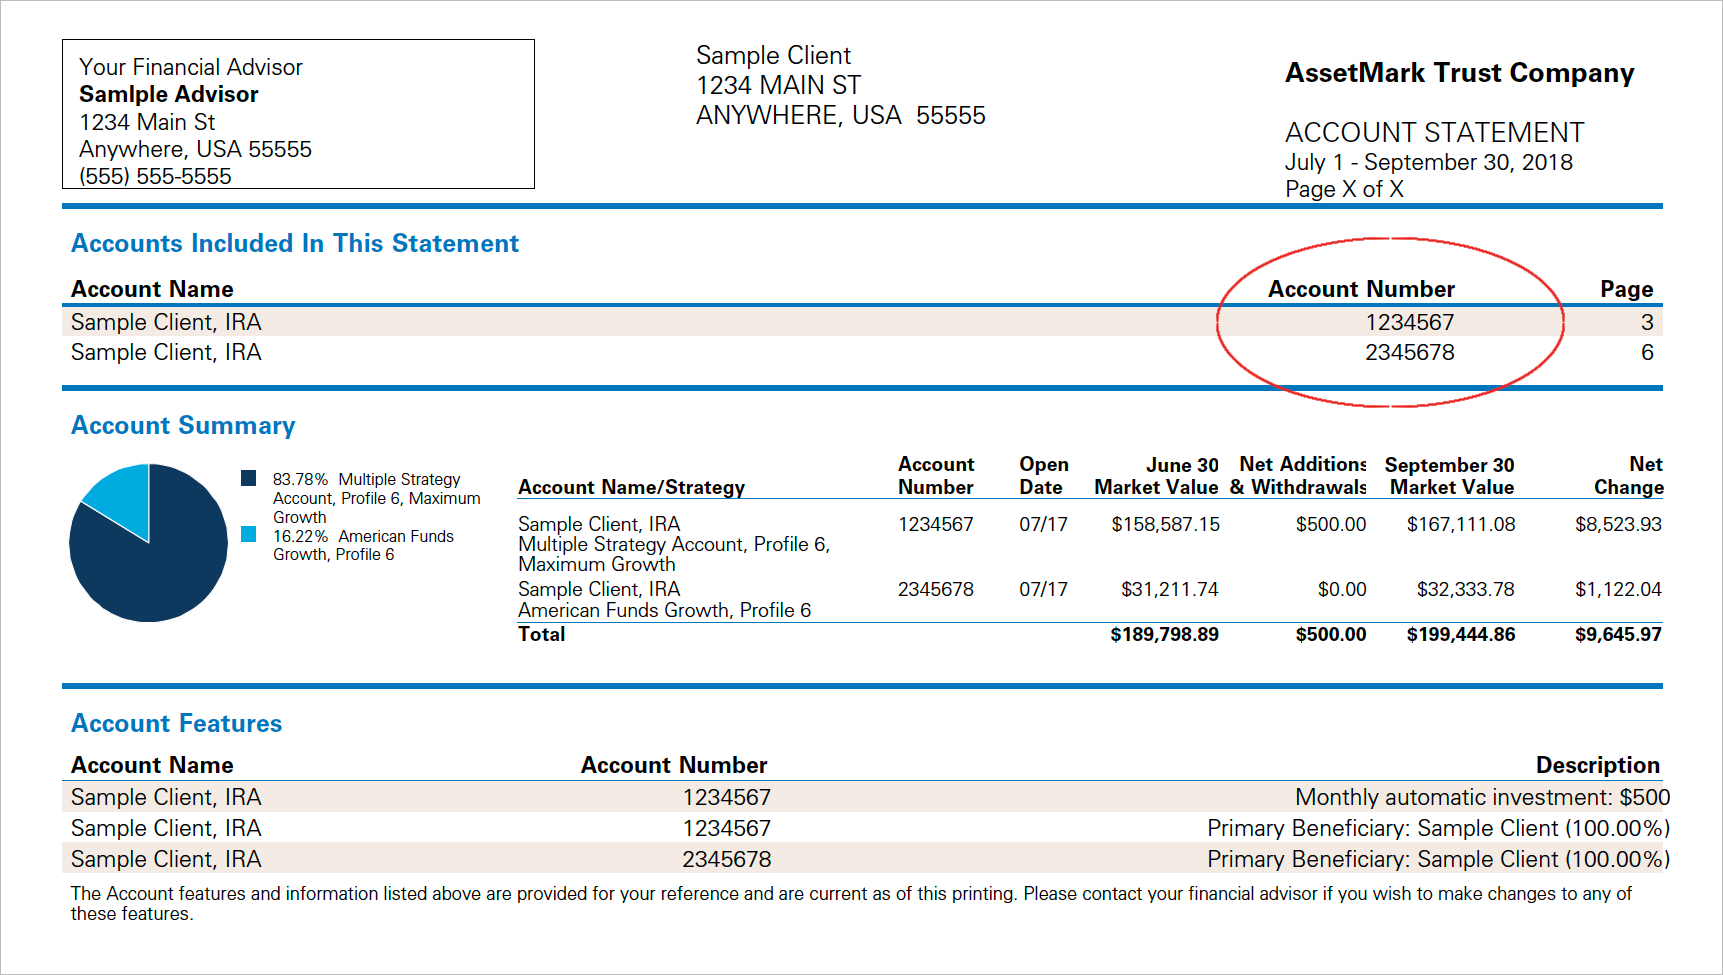Click the Account Features section heading
The width and height of the screenshot is (1723, 975).
176,723
